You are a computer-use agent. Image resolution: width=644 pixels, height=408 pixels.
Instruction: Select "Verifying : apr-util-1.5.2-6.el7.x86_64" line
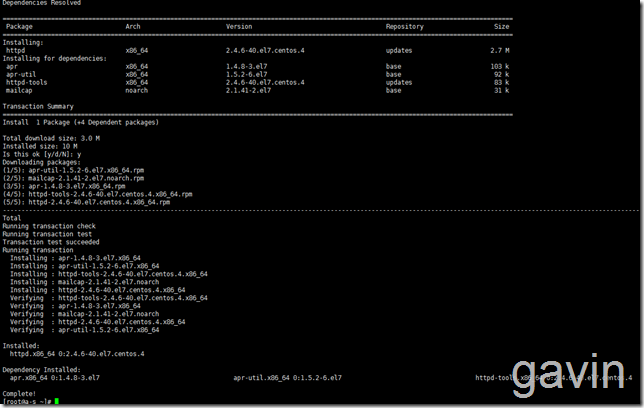coord(85,330)
